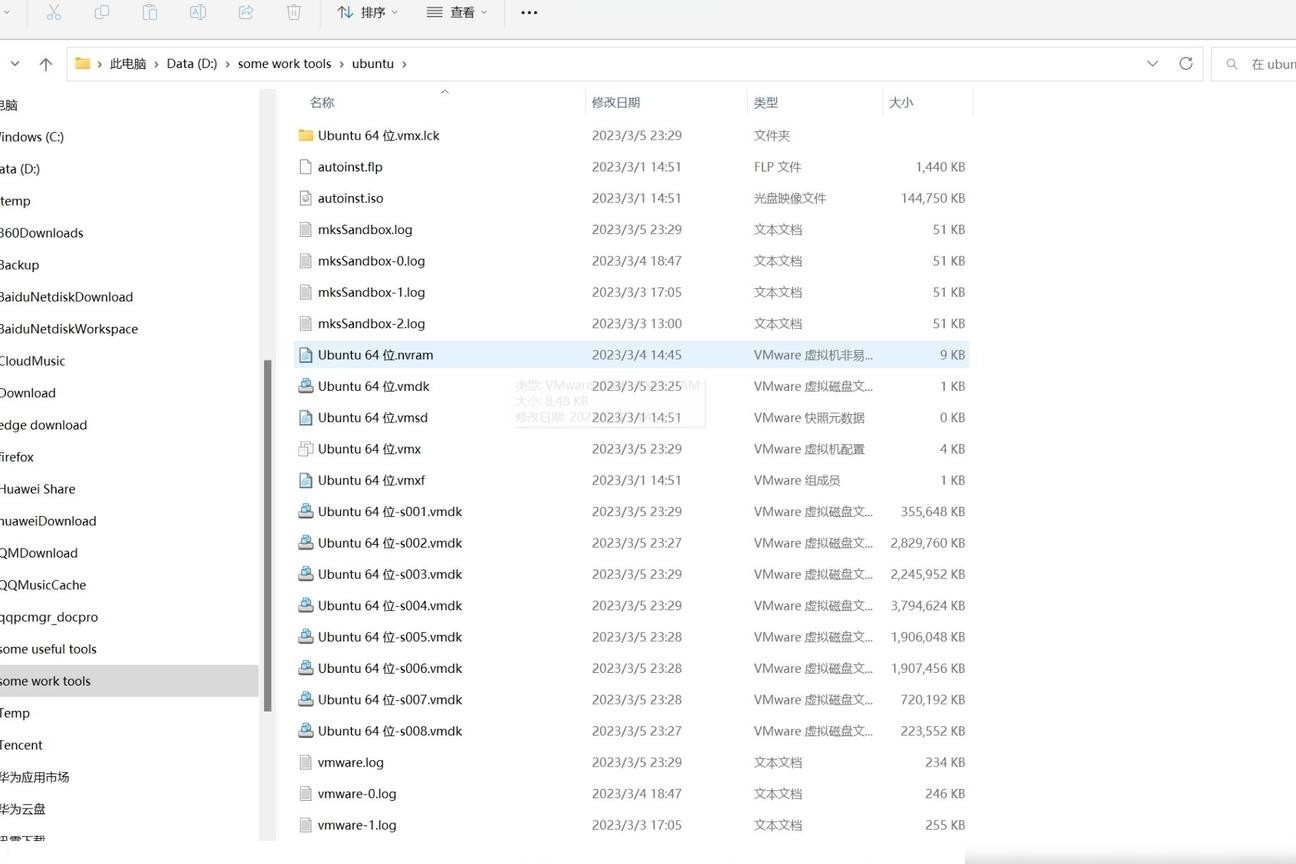Click the Paste clipboard icon in toolbar
1296x864 pixels.
[150, 12]
